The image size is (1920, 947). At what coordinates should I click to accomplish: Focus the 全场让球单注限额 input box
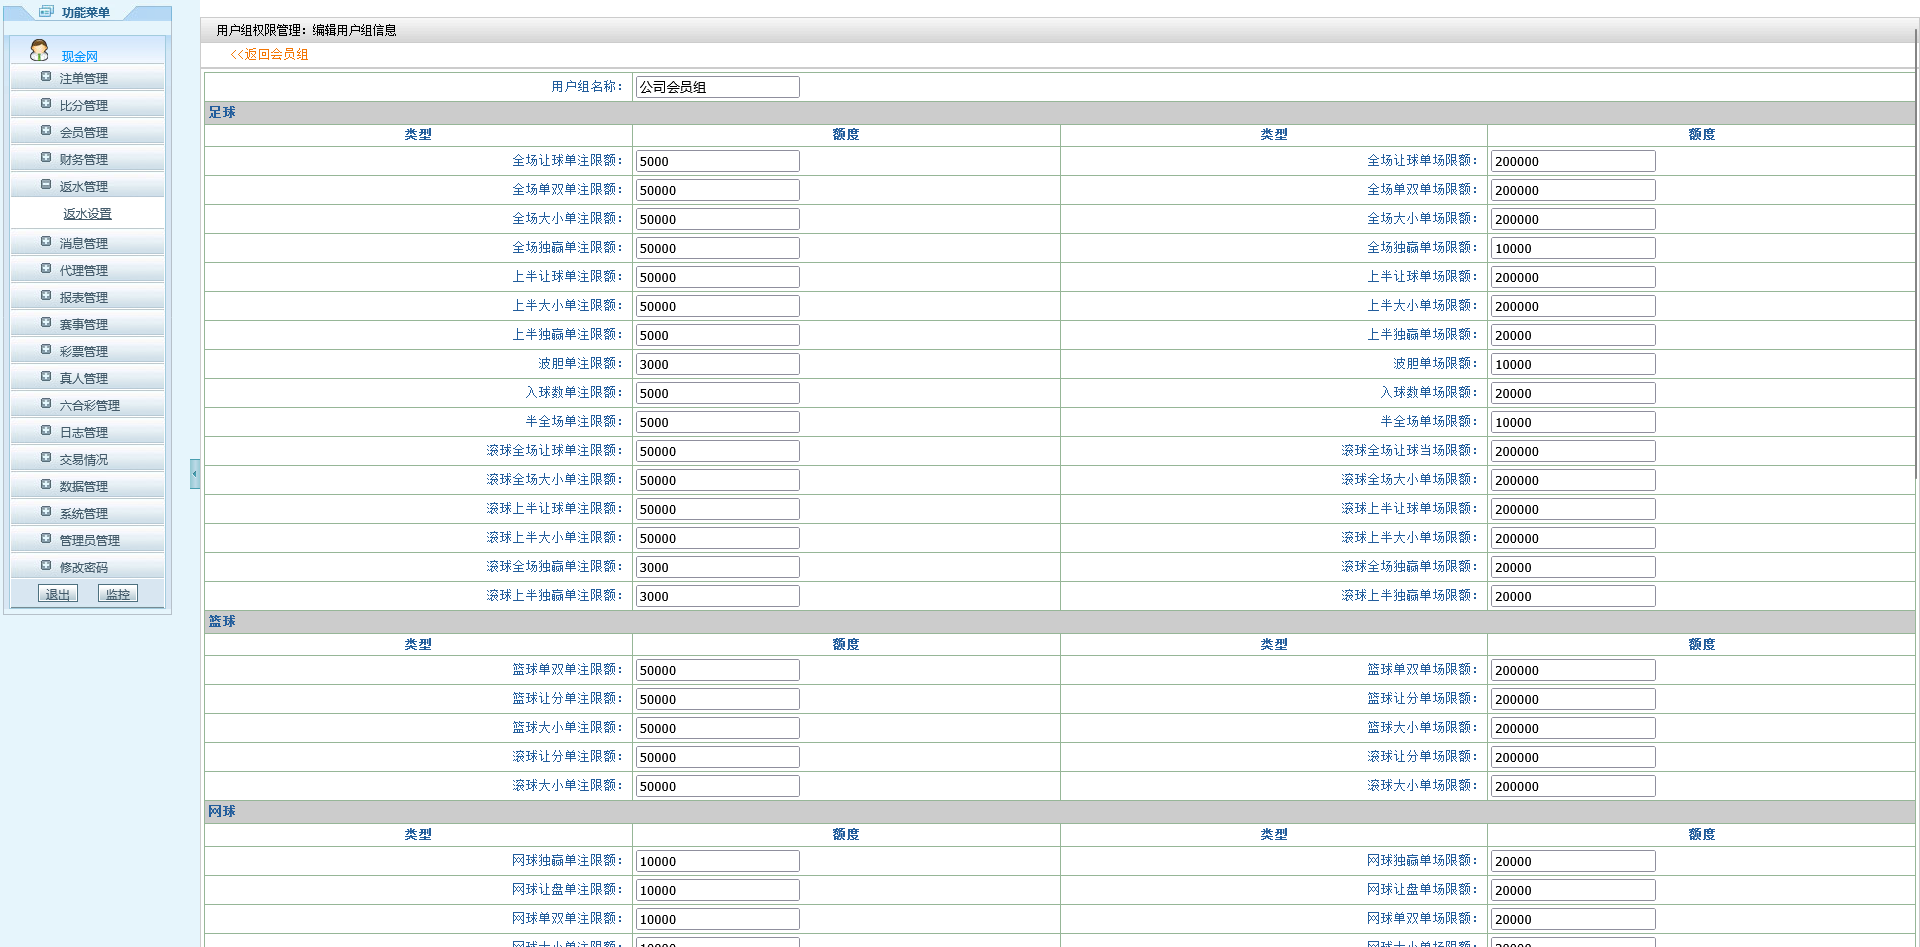tap(717, 161)
